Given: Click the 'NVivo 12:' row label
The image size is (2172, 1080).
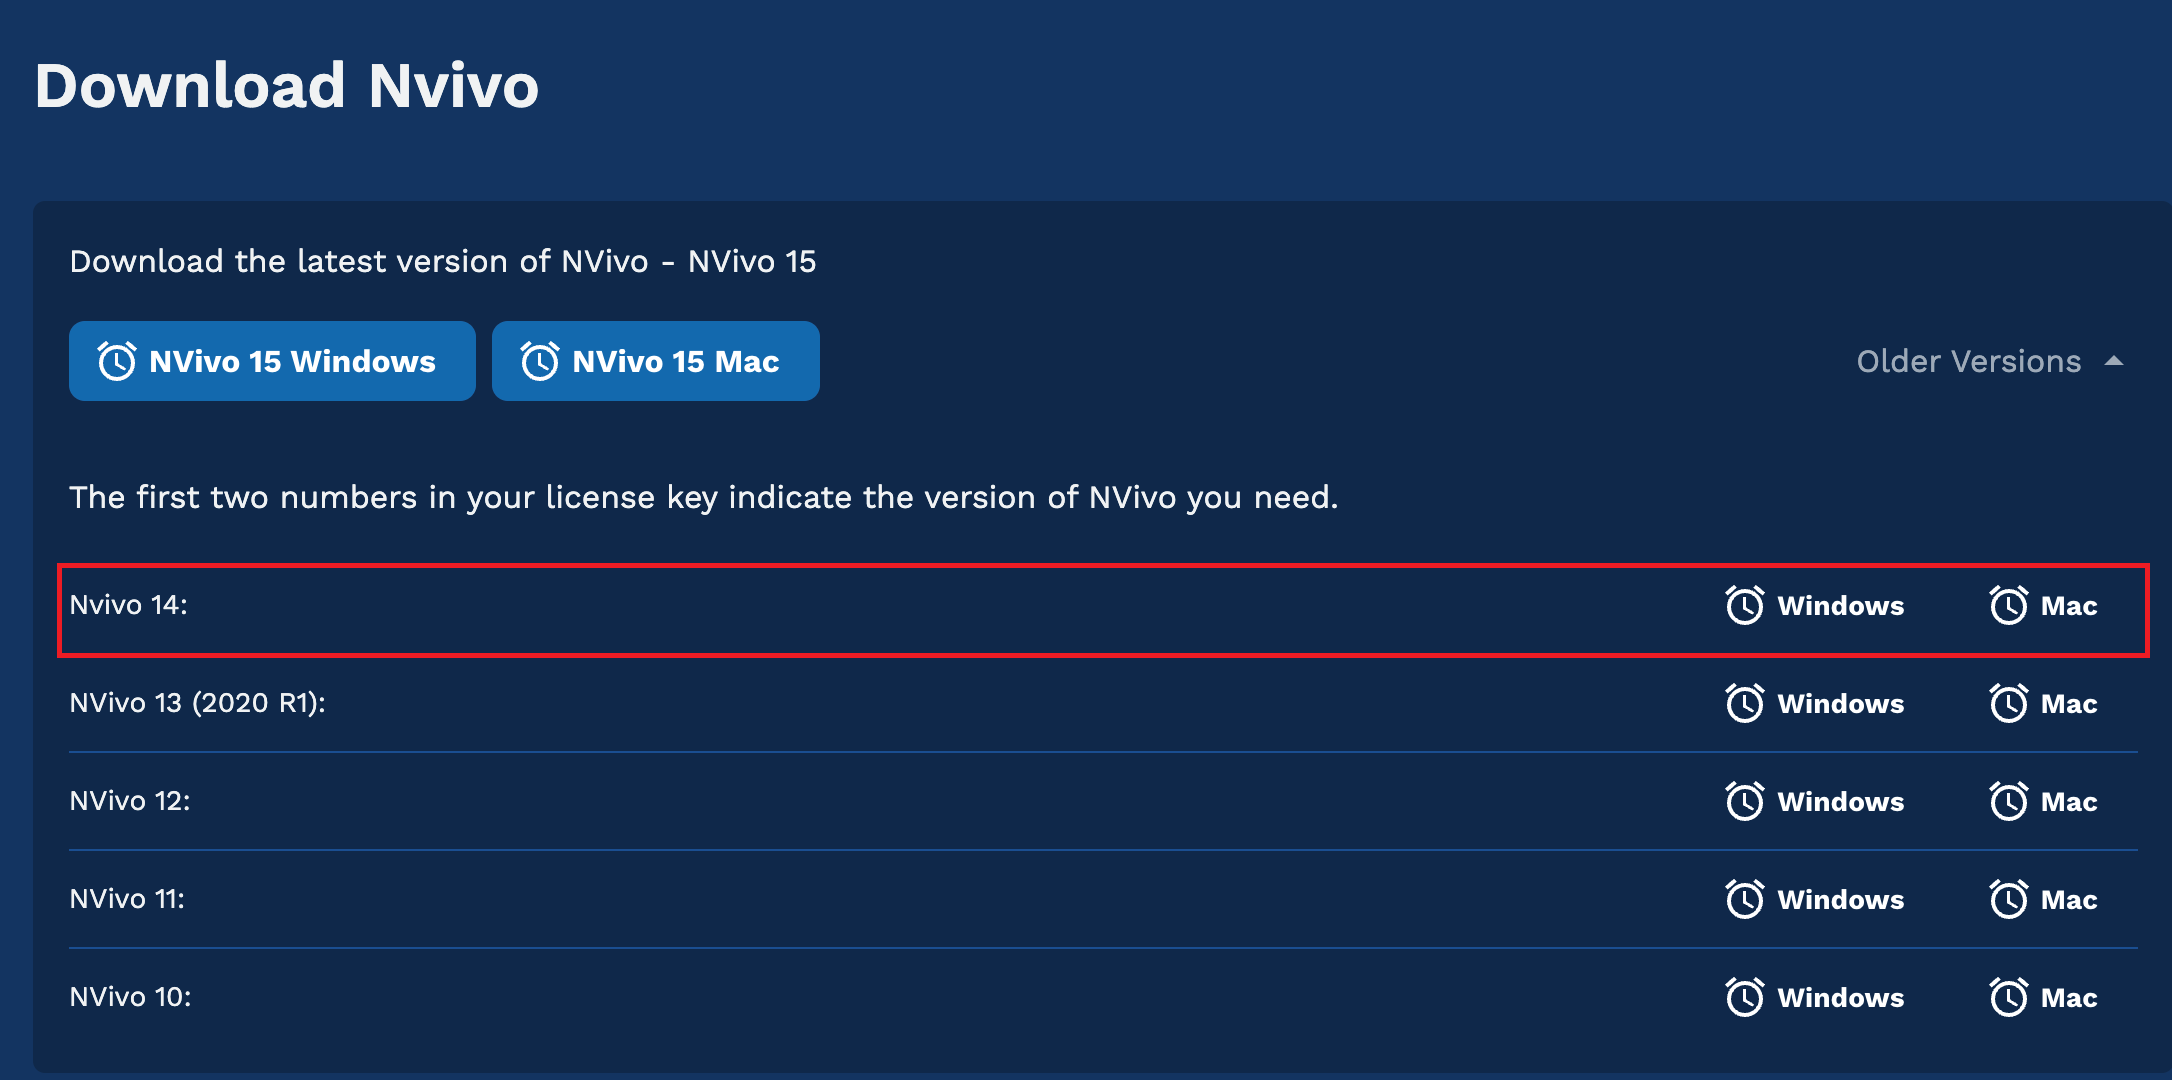Looking at the screenshot, I should pyautogui.click(x=130, y=801).
